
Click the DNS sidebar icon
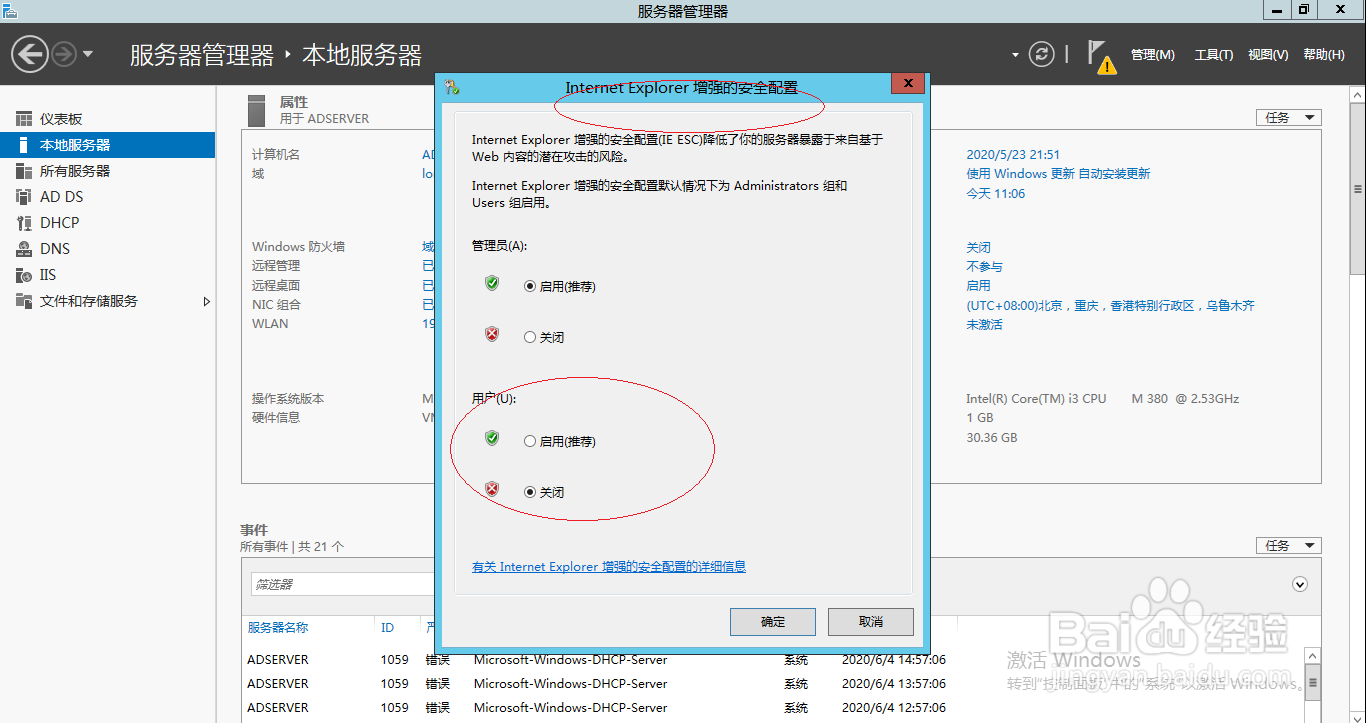tap(24, 249)
